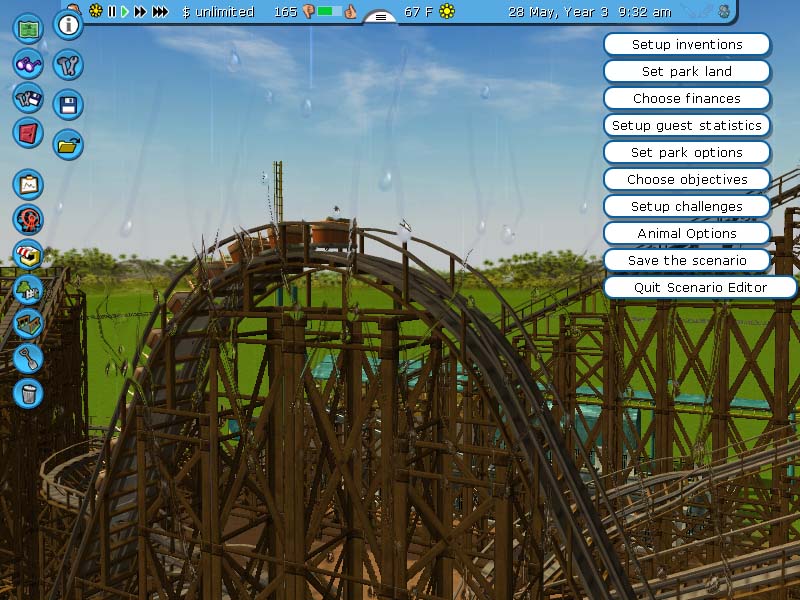
Task: Set game to normal play speed
Action: pyautogui.click(x=124, y=11)
